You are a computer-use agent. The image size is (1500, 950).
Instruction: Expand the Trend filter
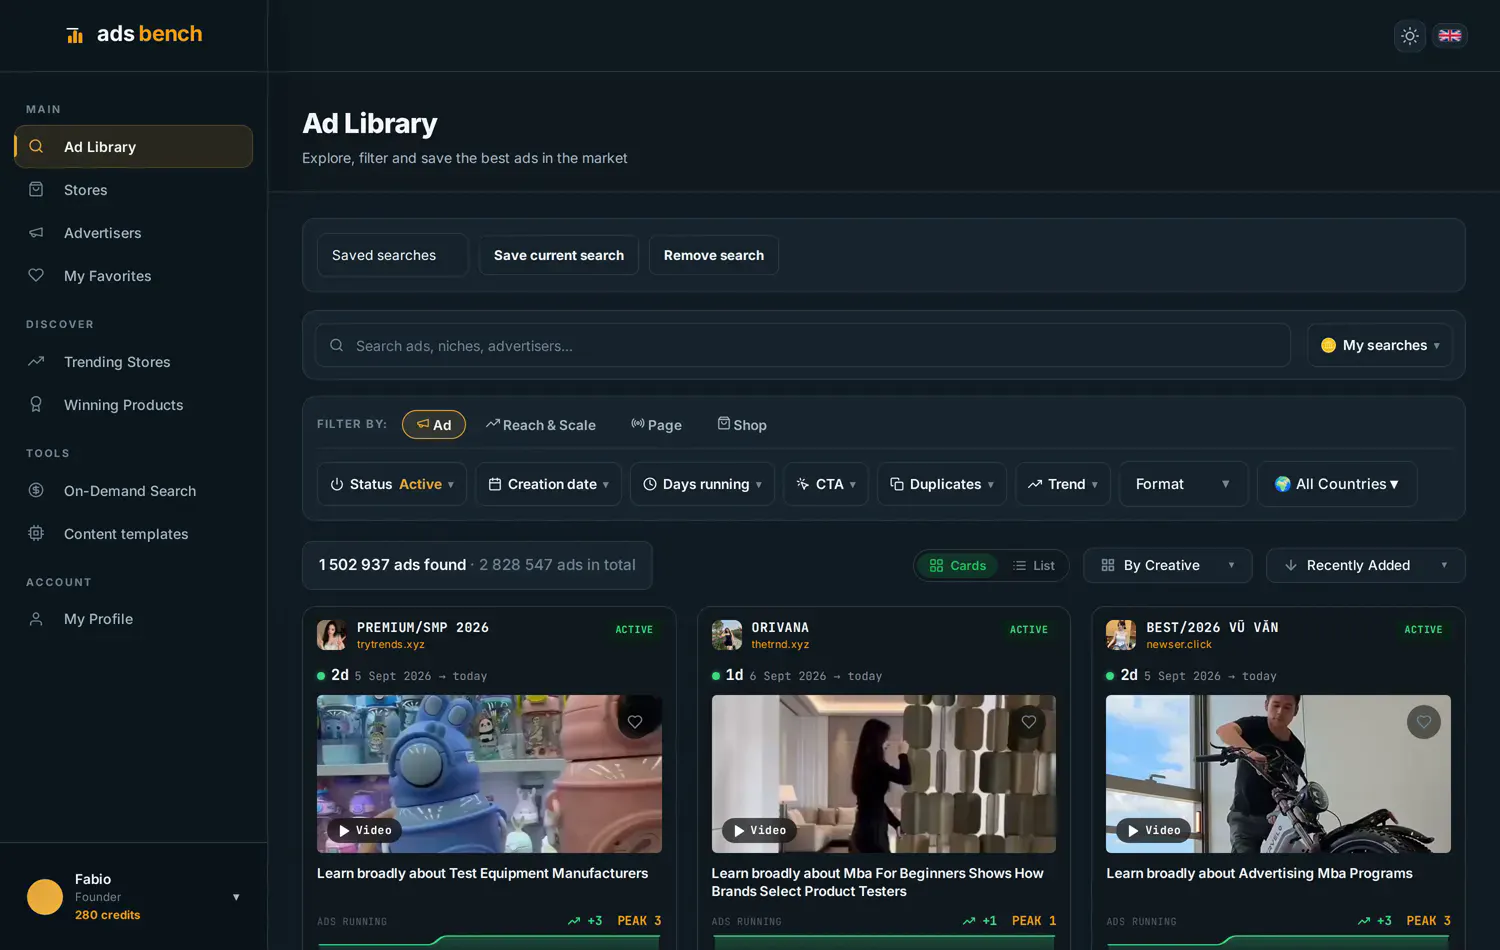[x=1063, y=484]
